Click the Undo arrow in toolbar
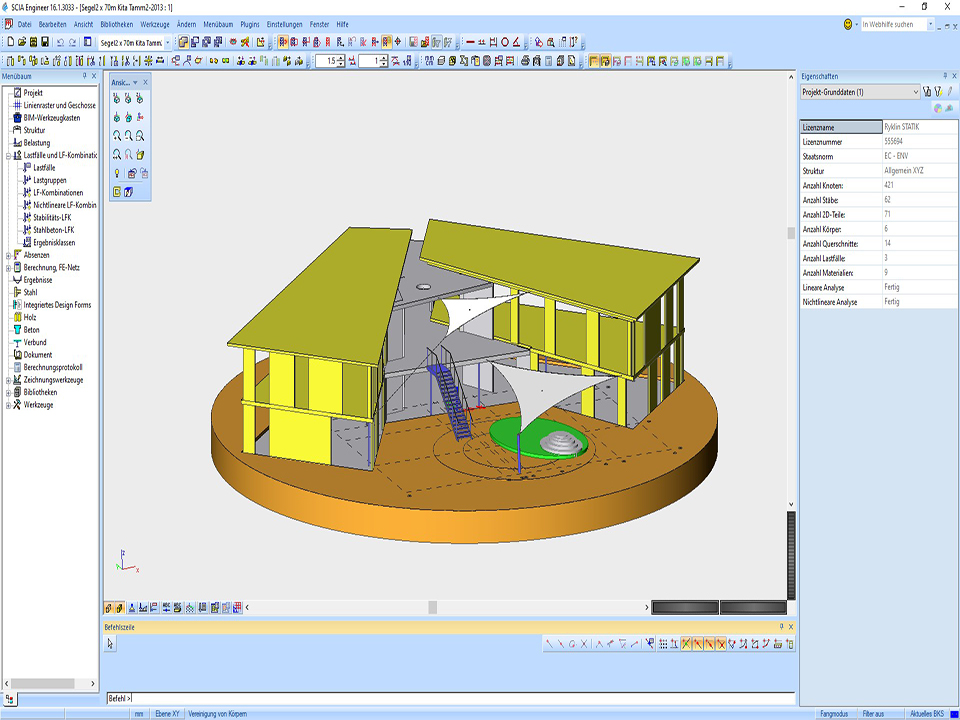960x720 pixels. pos(60,42)
